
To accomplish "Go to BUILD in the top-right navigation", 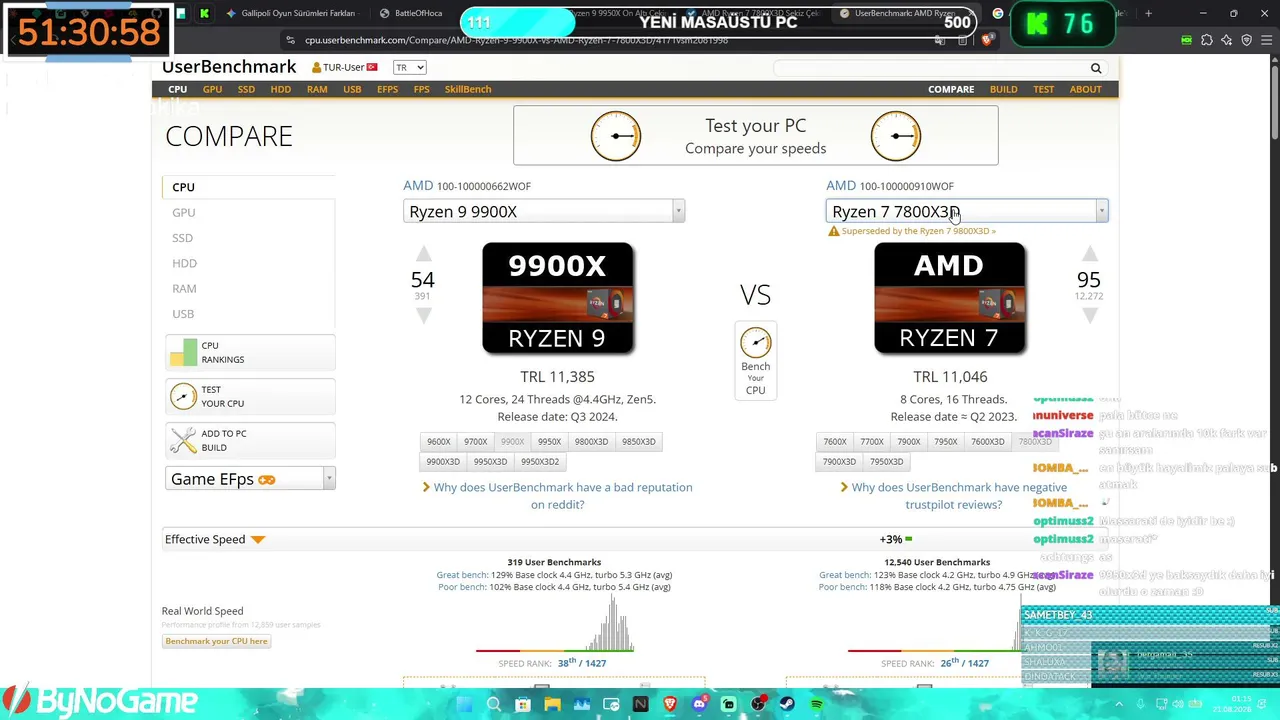I will [1003, 89].
